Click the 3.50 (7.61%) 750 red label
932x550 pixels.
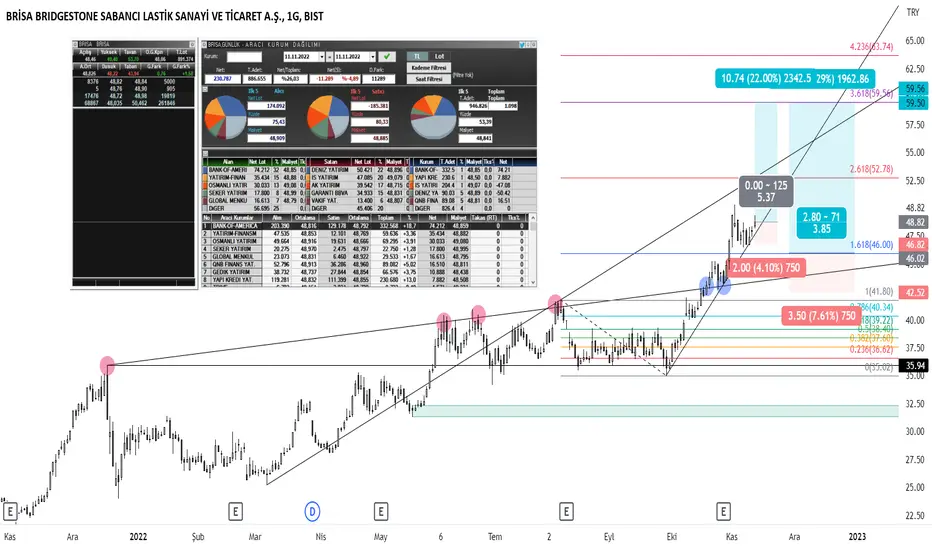pyautogui.click(x=821, y=316)
